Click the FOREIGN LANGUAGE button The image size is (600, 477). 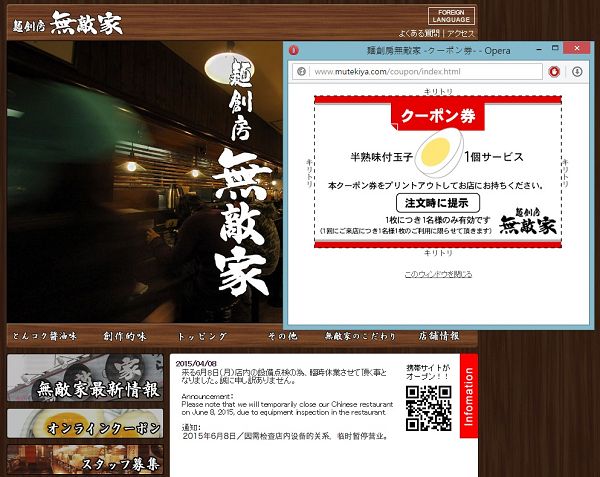451,16
